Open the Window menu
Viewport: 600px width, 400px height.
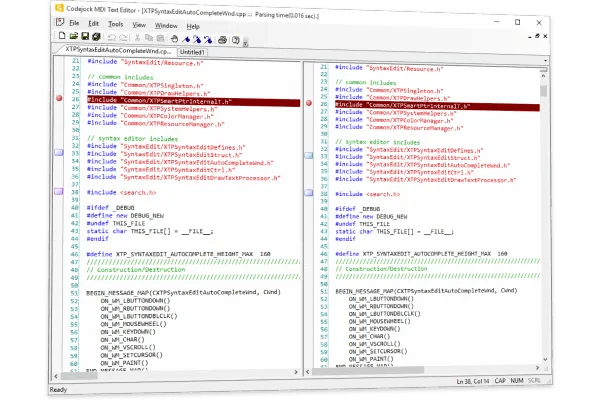click(166, 26)
